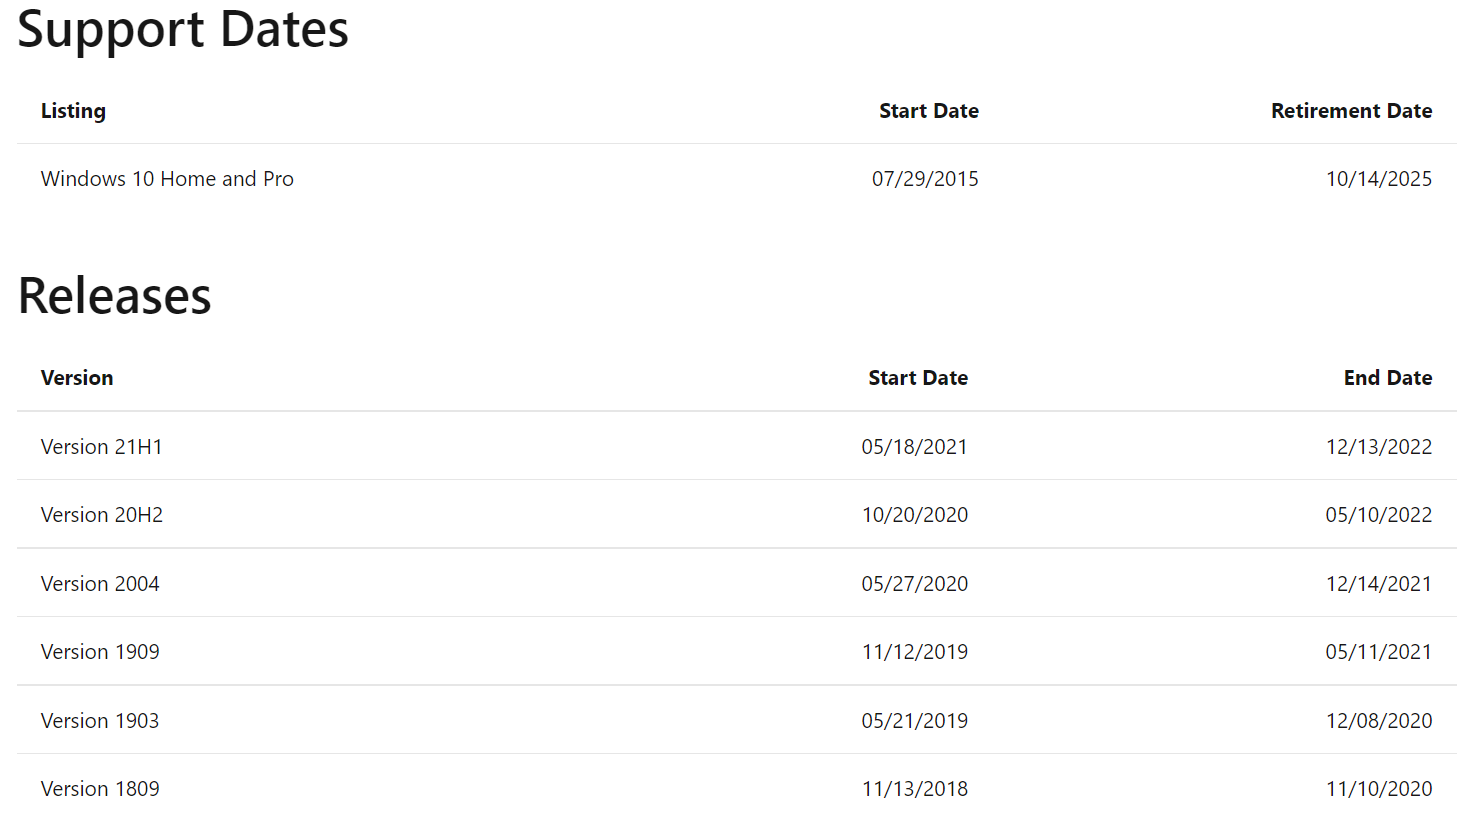Click the 10/20/2020 start date cell
The height and width of the screenshot is (816, 1465).
(x=915, y=515)
